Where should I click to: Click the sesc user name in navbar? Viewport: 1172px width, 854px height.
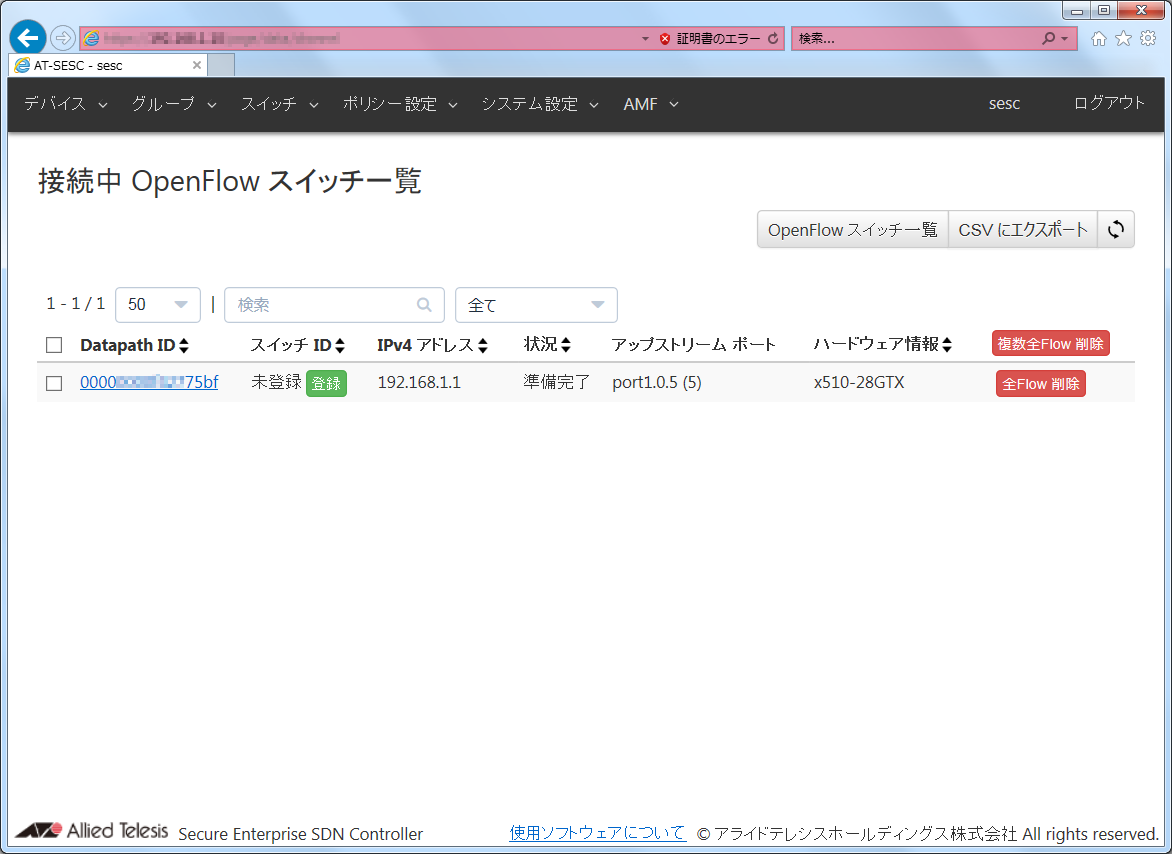point(1004,104)
